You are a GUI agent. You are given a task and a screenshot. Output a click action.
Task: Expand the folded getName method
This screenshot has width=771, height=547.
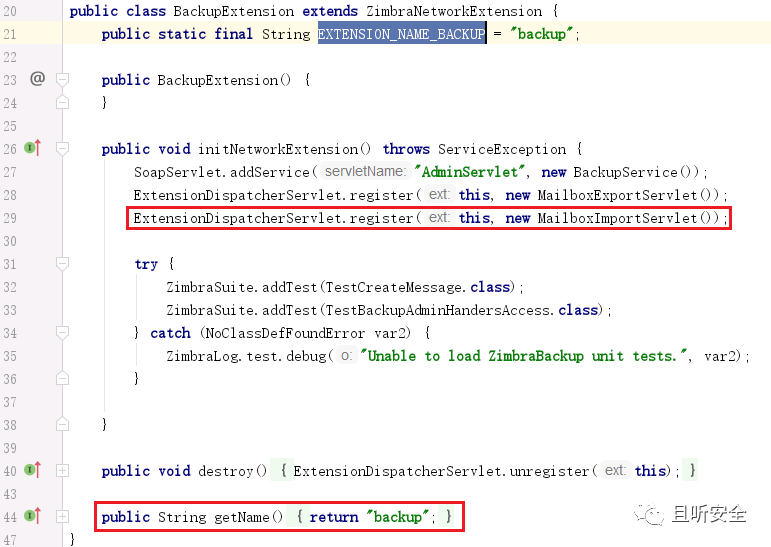pyautogui.click(x=62, y=517)
